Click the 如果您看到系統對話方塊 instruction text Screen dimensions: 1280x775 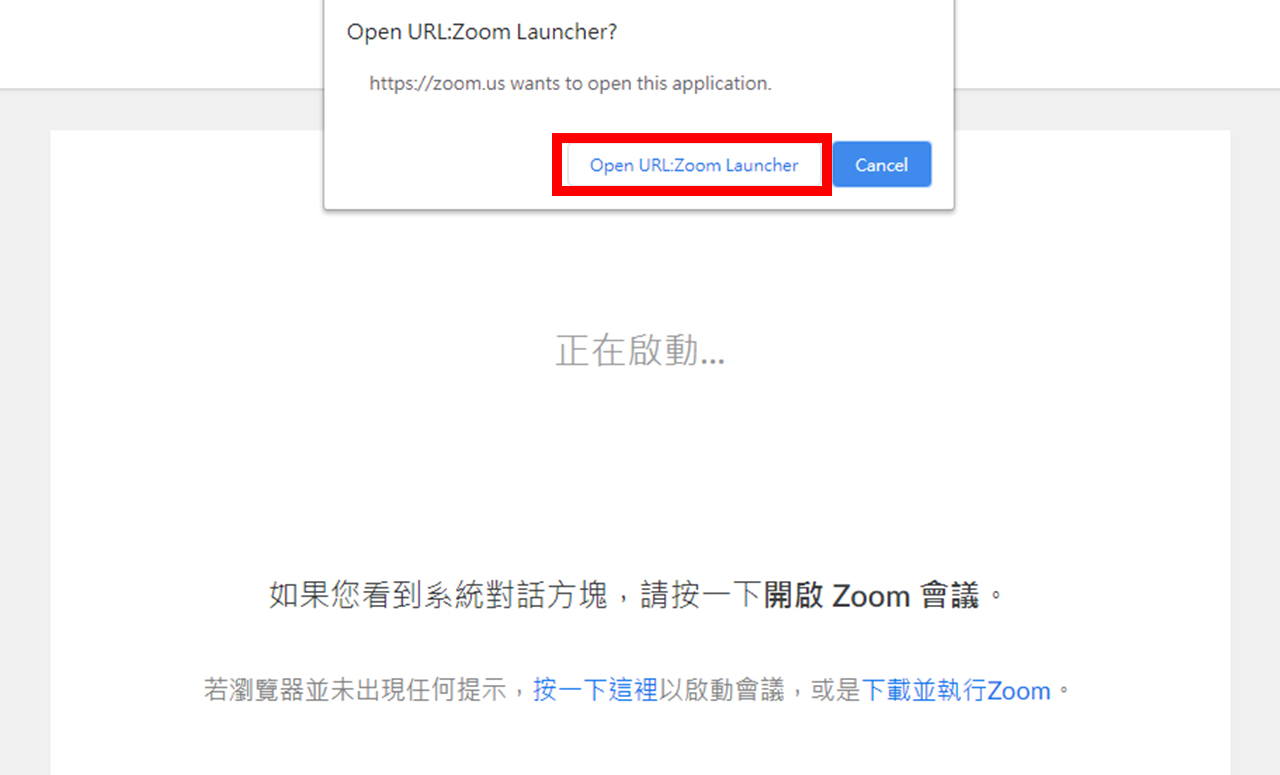(438, 596)
